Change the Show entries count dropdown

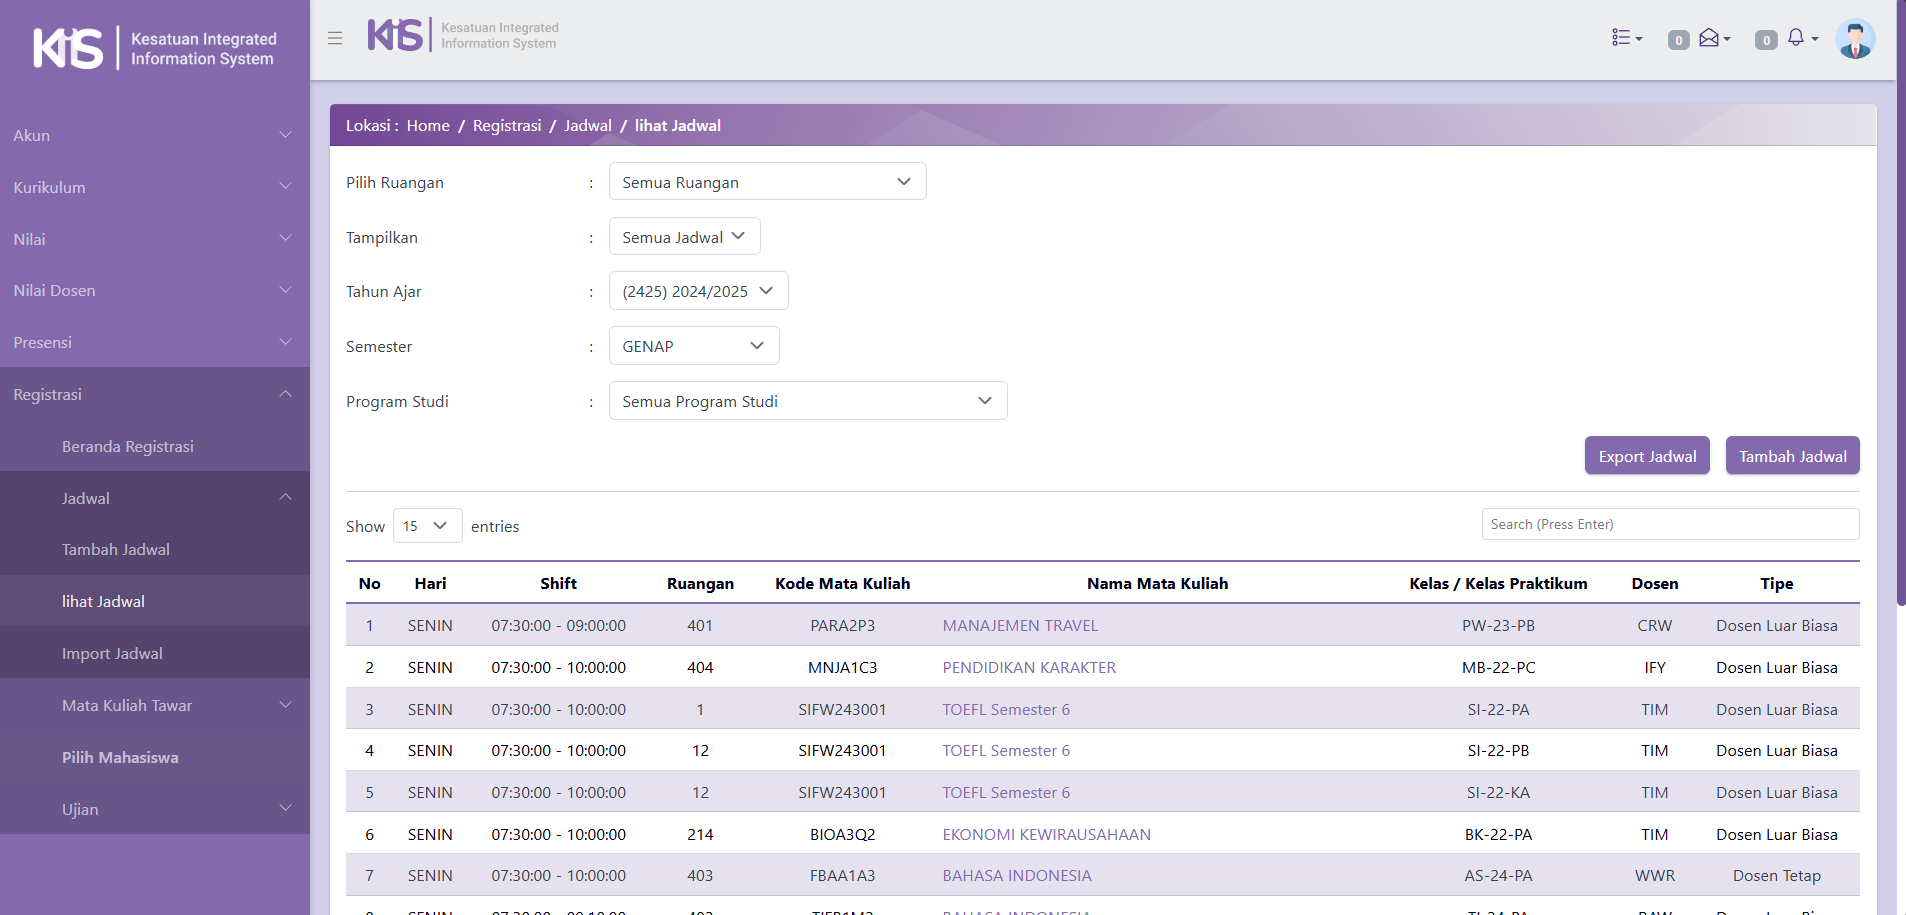click(x=427, y=526)
